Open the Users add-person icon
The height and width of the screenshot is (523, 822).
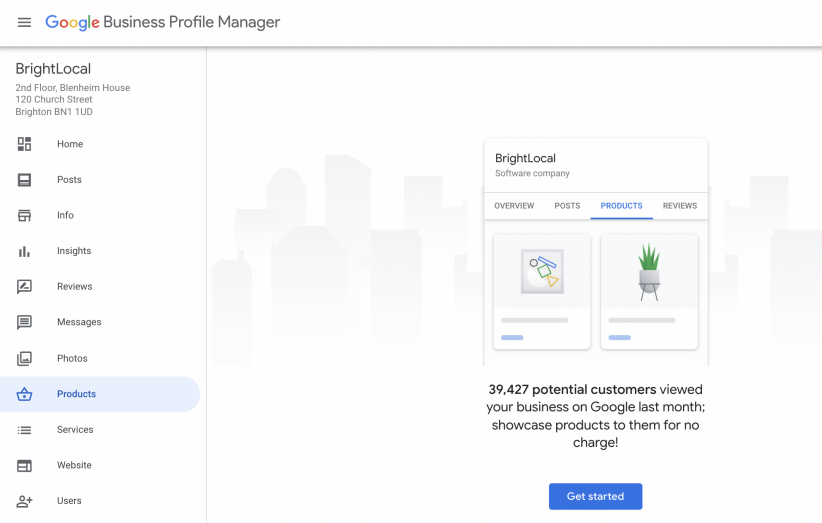point(24,501)
